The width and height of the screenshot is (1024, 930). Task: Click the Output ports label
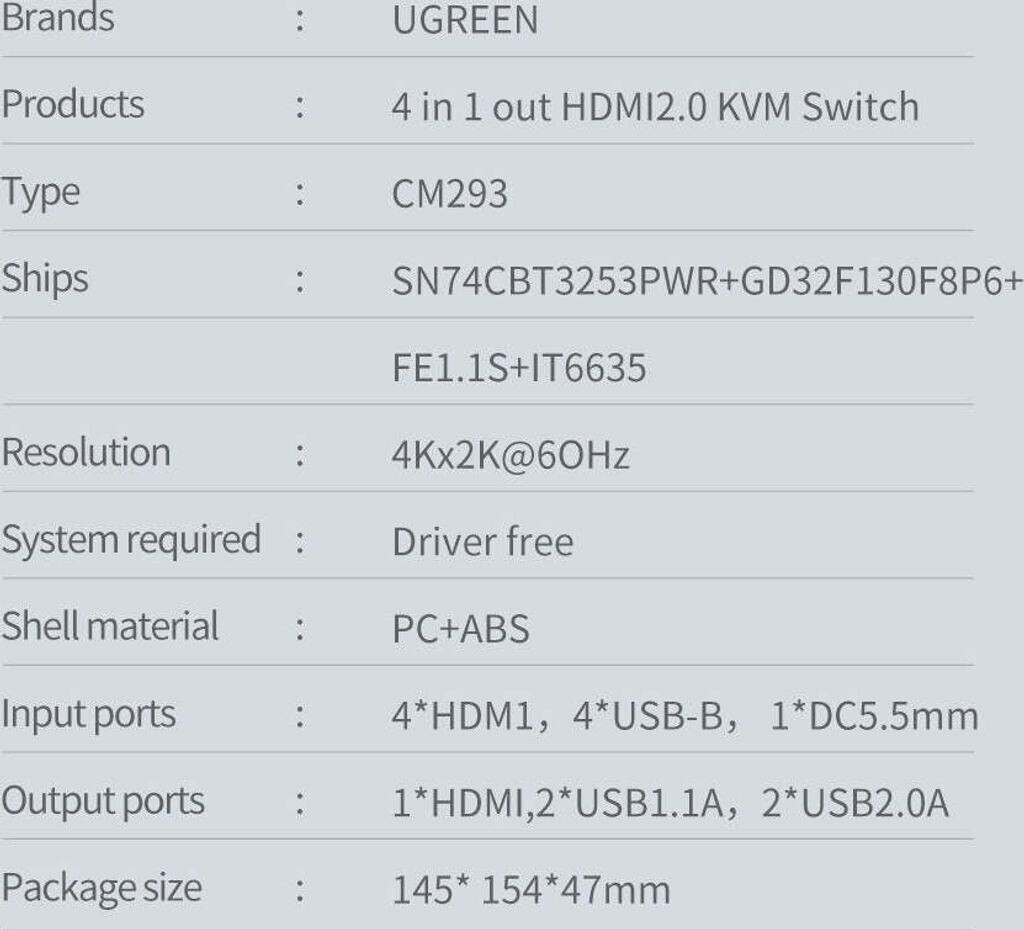click(x=103, y=801)
